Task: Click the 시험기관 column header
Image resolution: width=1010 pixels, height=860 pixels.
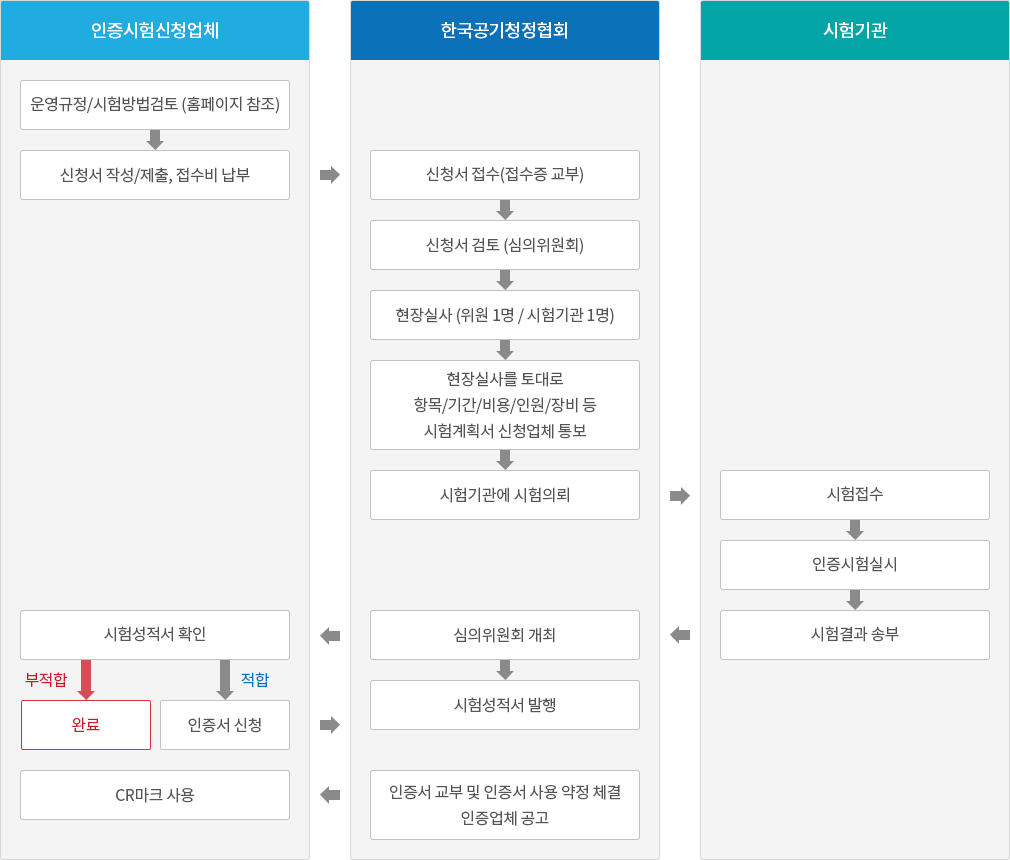Action: (855, 30)
